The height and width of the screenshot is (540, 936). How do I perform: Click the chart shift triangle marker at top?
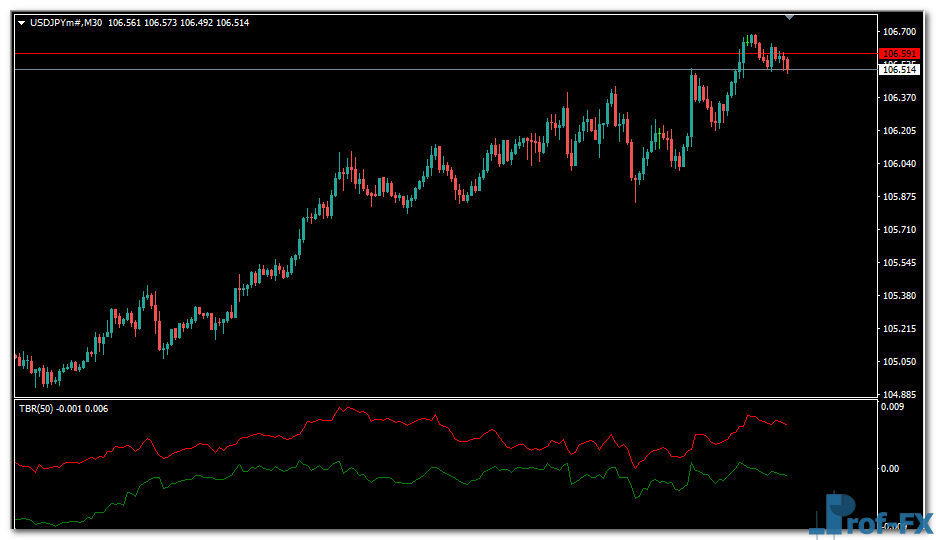(790, 17)
